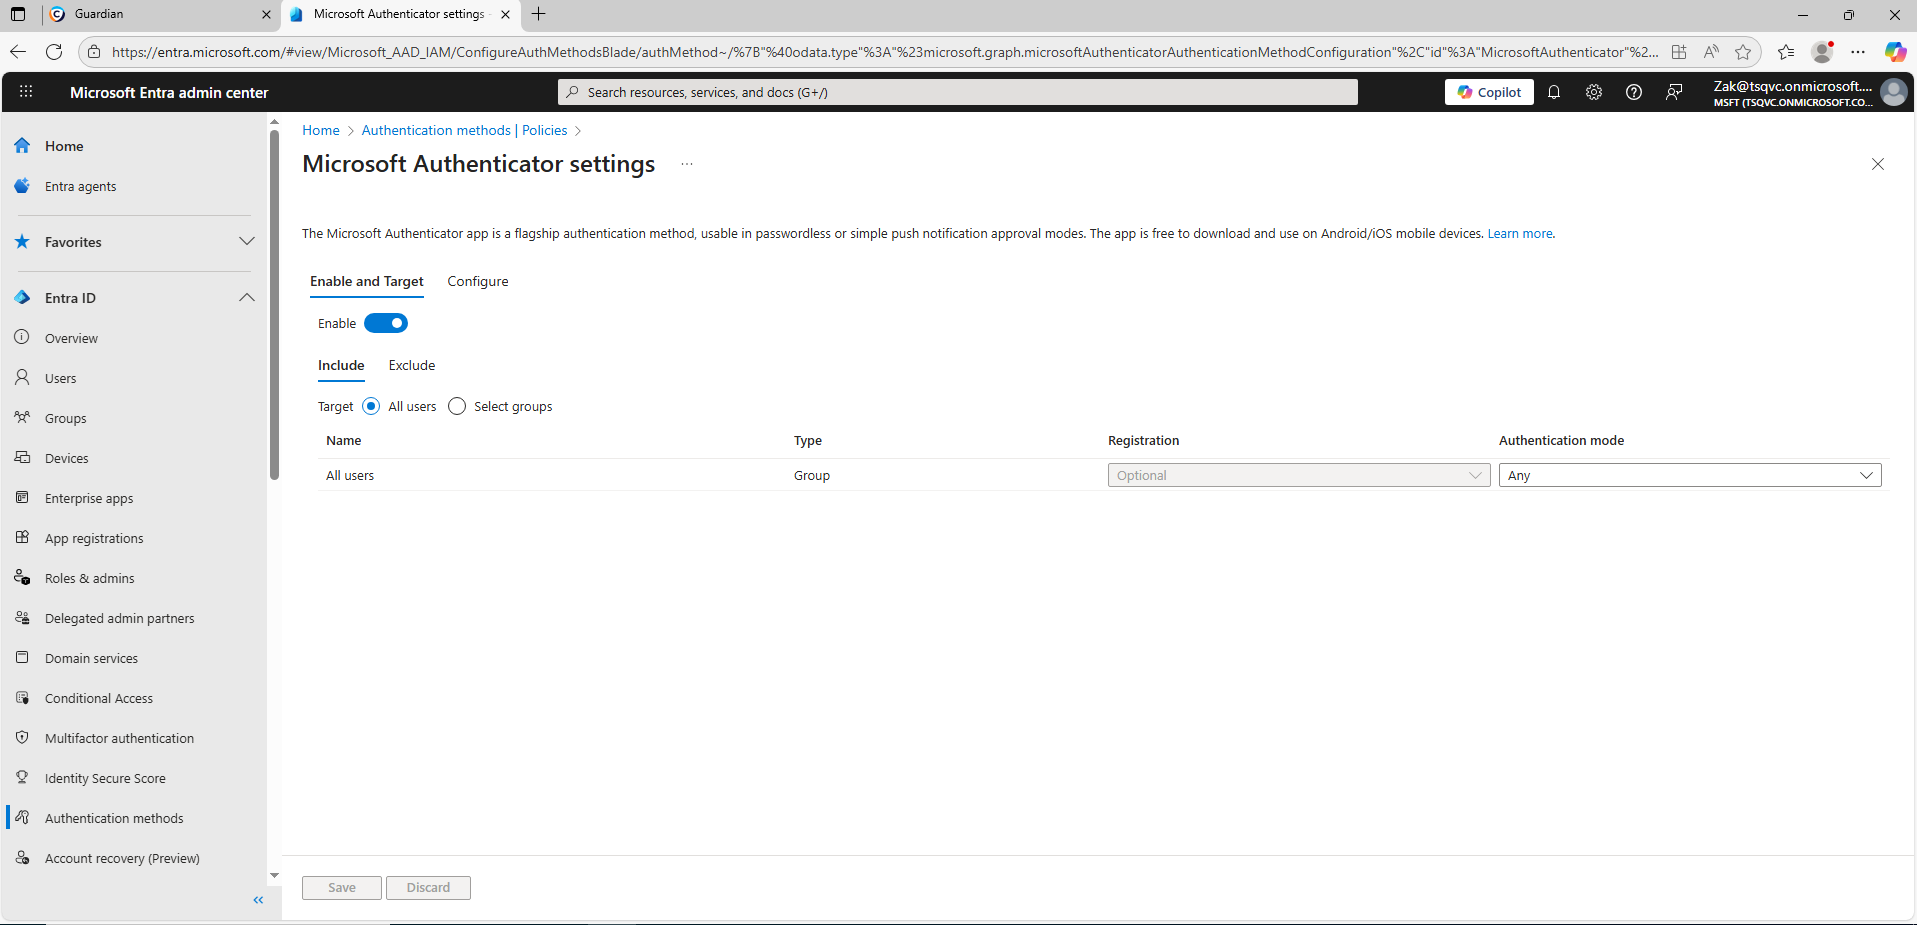Viewport: 1917px width, 925px height.
Task: Click the help question mark icon
Action: pyautogui.click(x=1634, y=92)
